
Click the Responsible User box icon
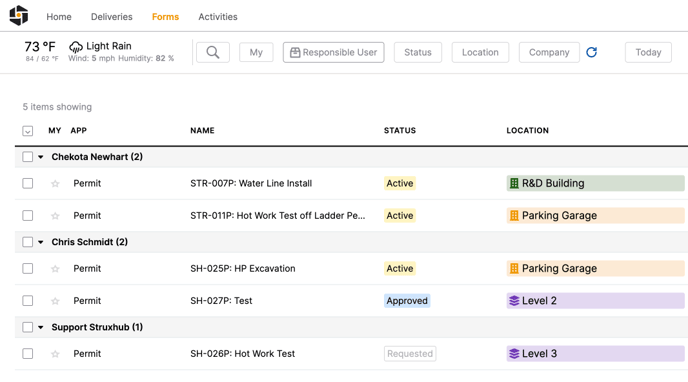[x=295, y=53]
